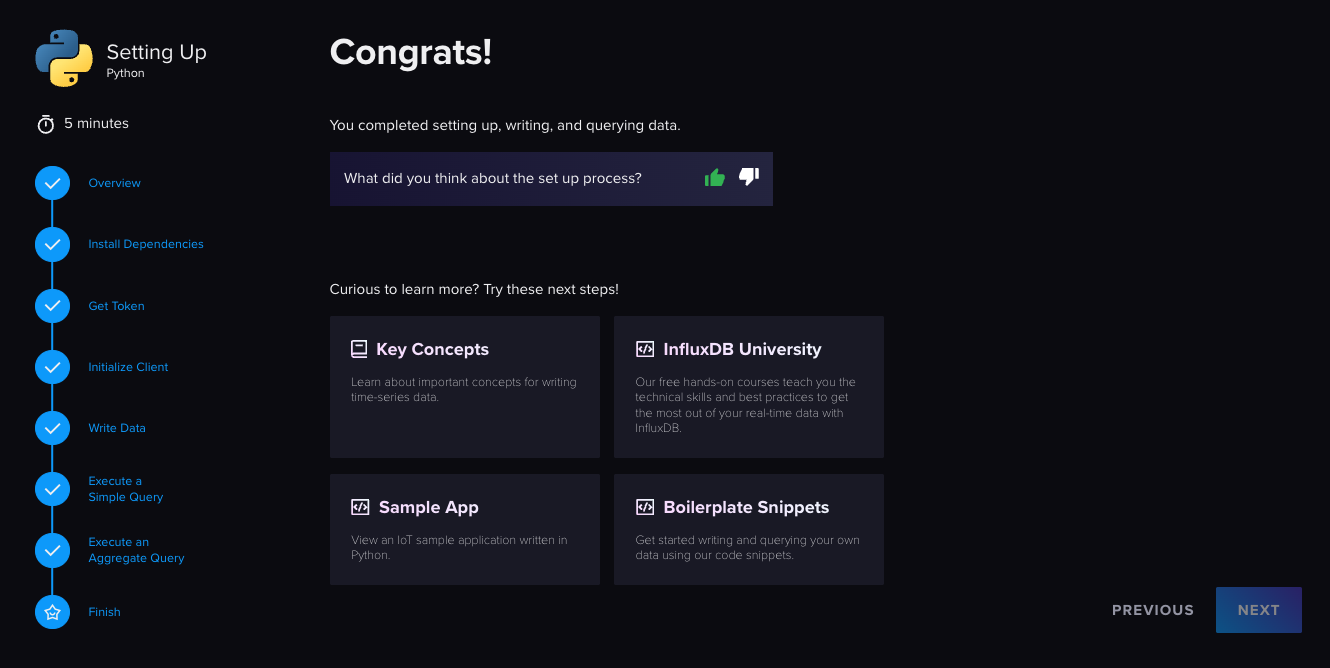This screenshot has width=1330, height=668.
Task: Click the Get Token checkmark icon
Action: pyautogui.click(x=52, y=306)
